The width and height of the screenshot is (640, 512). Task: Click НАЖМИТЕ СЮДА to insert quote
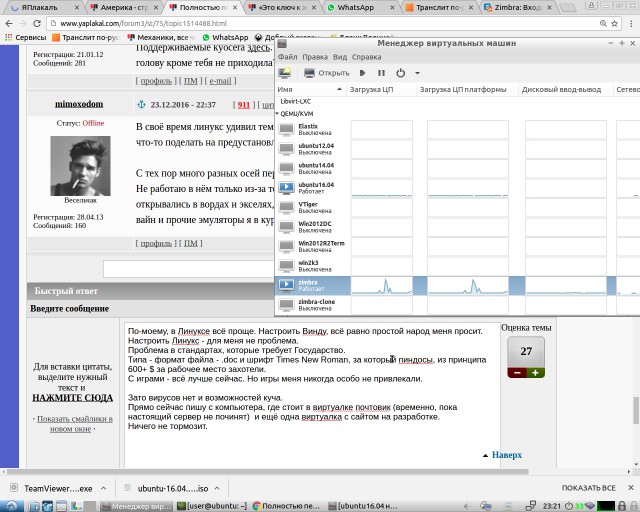coord(73,398)
